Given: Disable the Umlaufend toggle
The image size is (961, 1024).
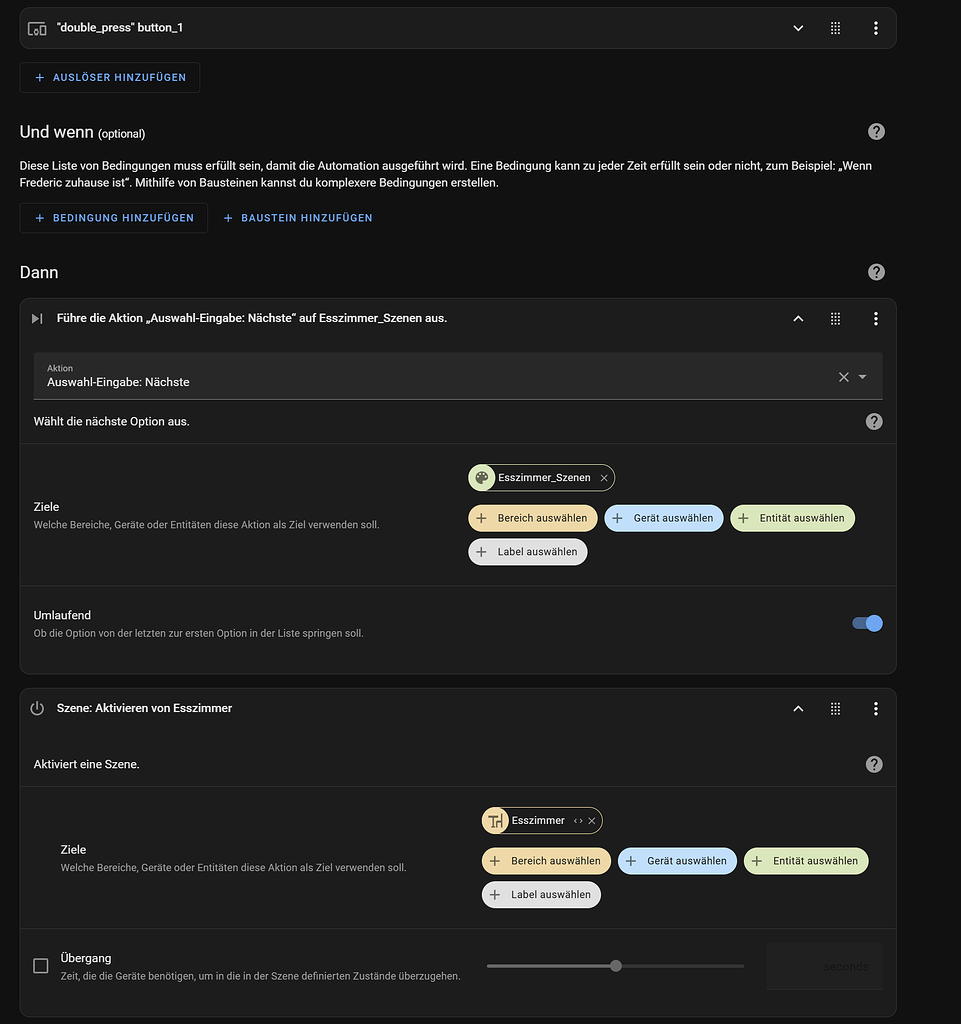Looking at the screenshot, I should pos(866,623).
